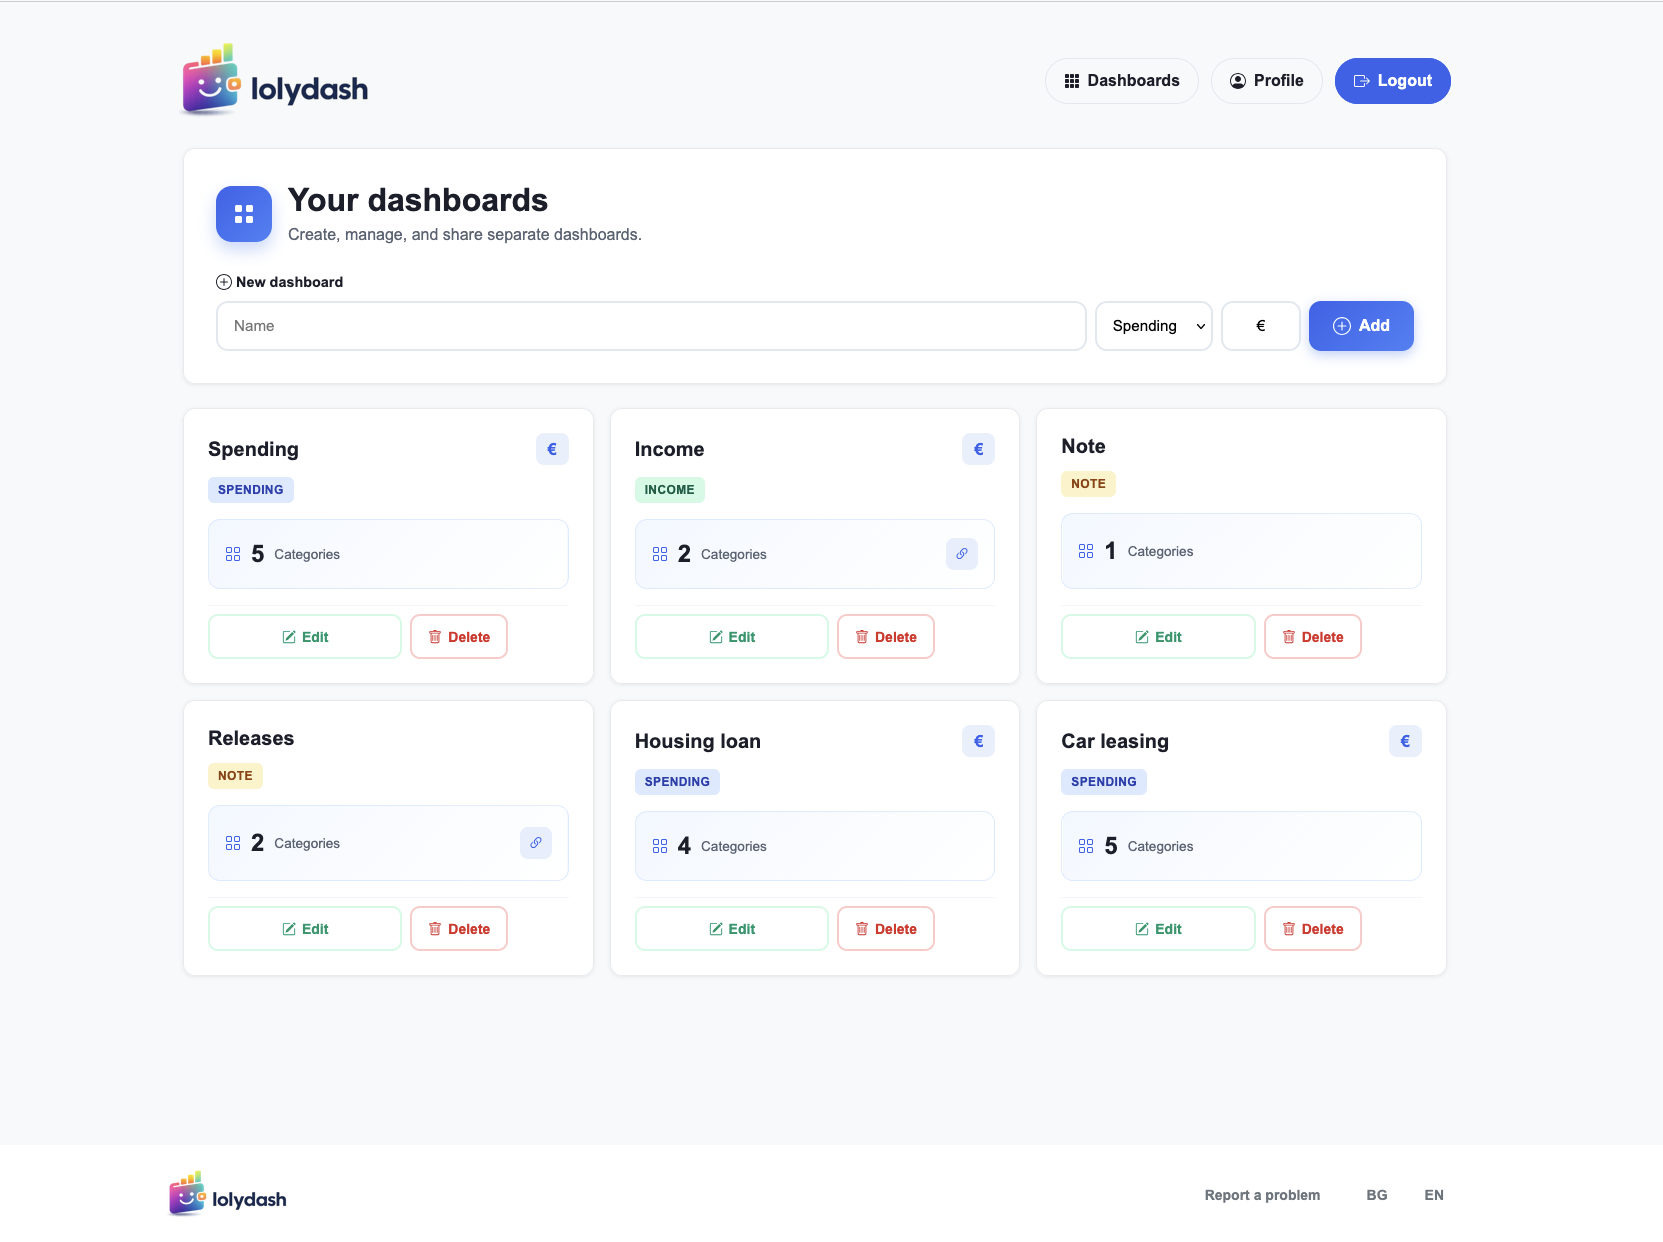
Task: Click the lolydash logo in the footer
Action: pos(227,1195)
